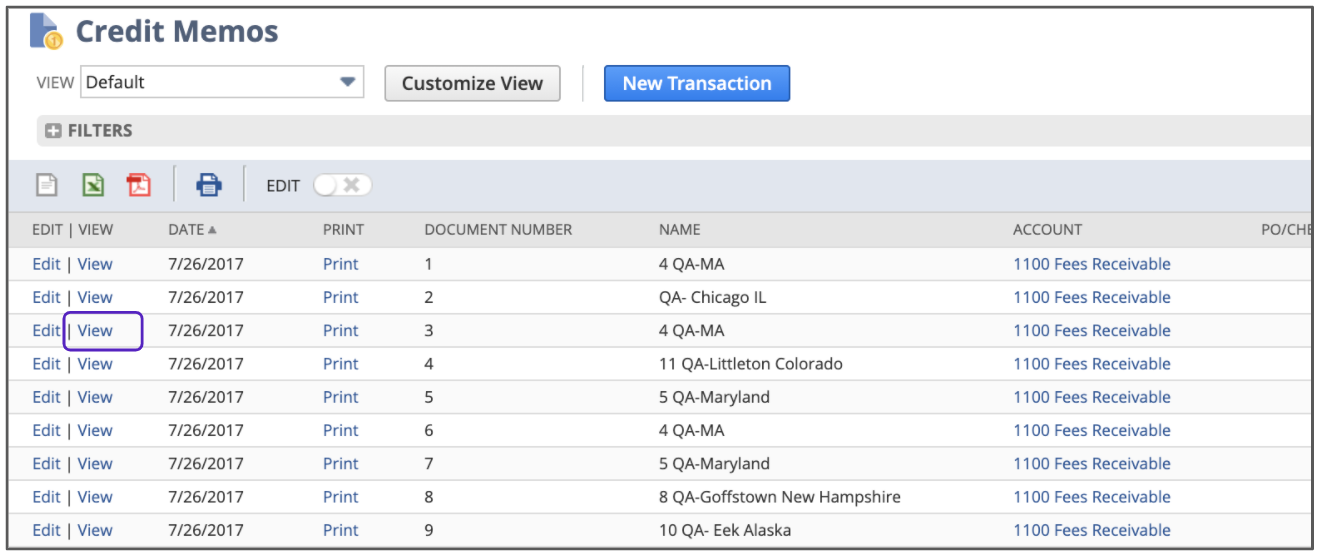Viewport: 1320px width, 558px height.
Task: Click the CSV export icon
Action: 47,185
